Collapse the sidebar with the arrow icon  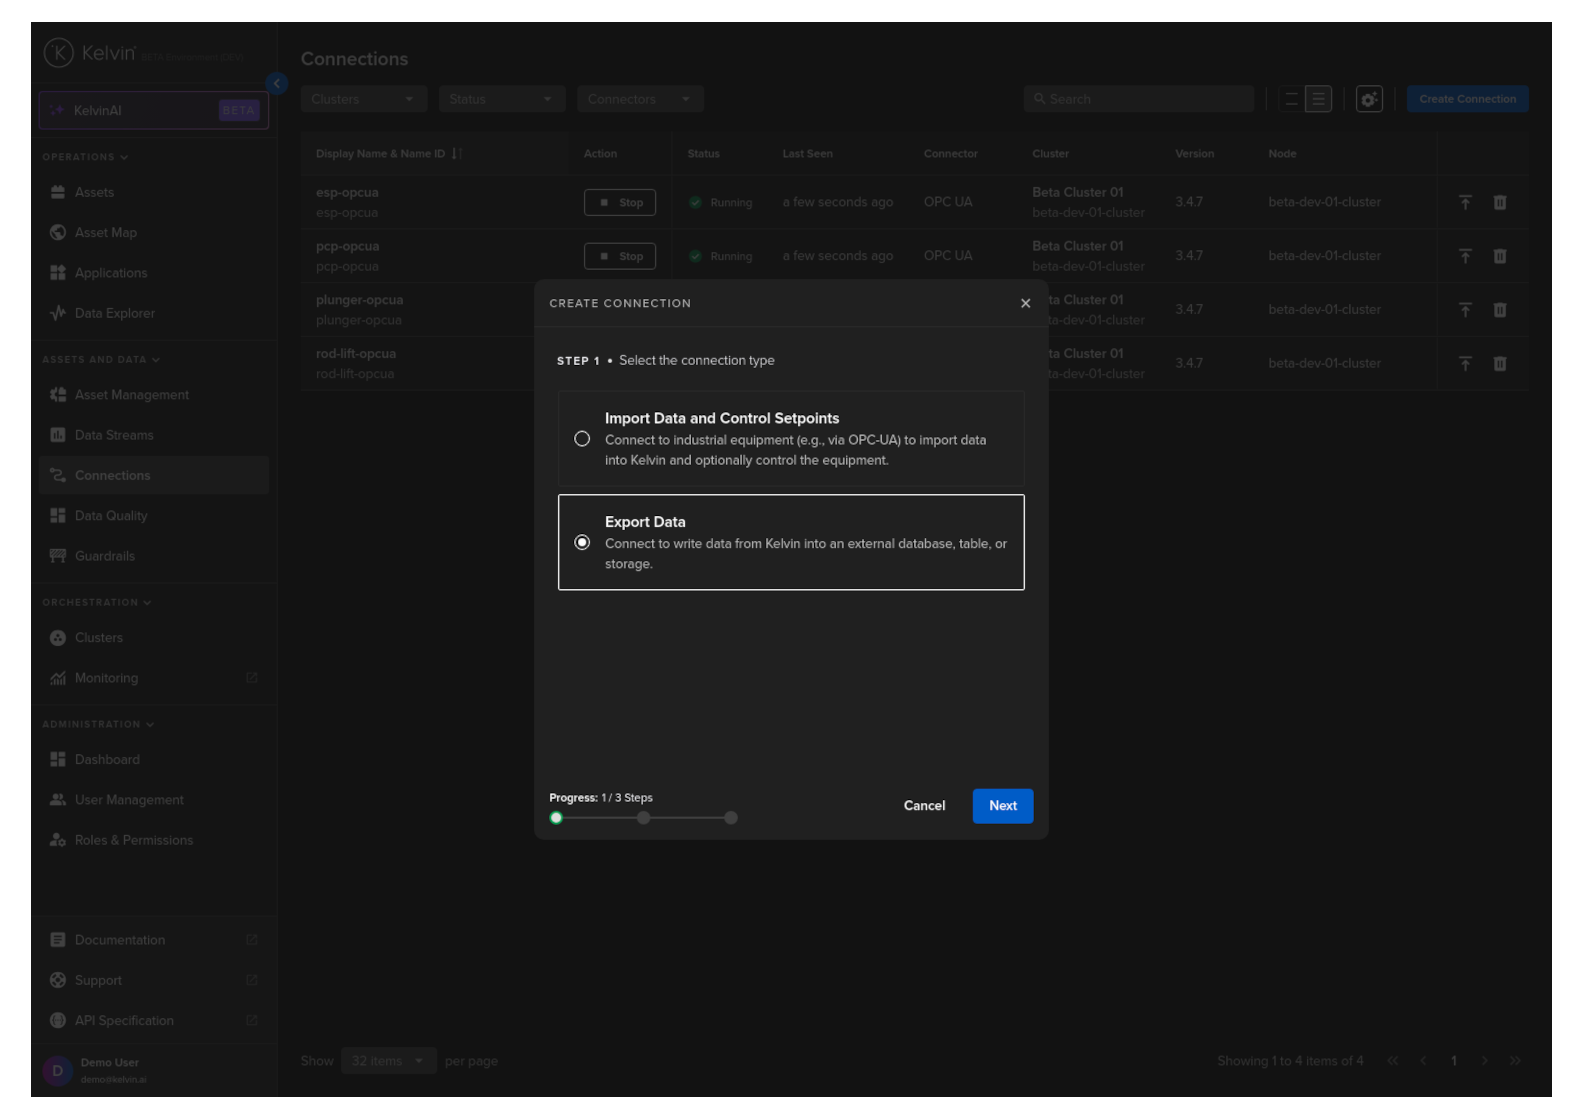277,84
